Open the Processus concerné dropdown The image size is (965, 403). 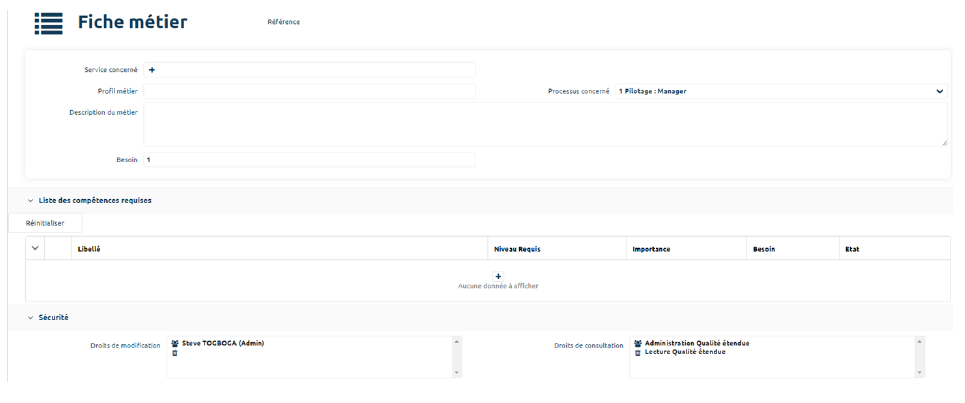939,91
